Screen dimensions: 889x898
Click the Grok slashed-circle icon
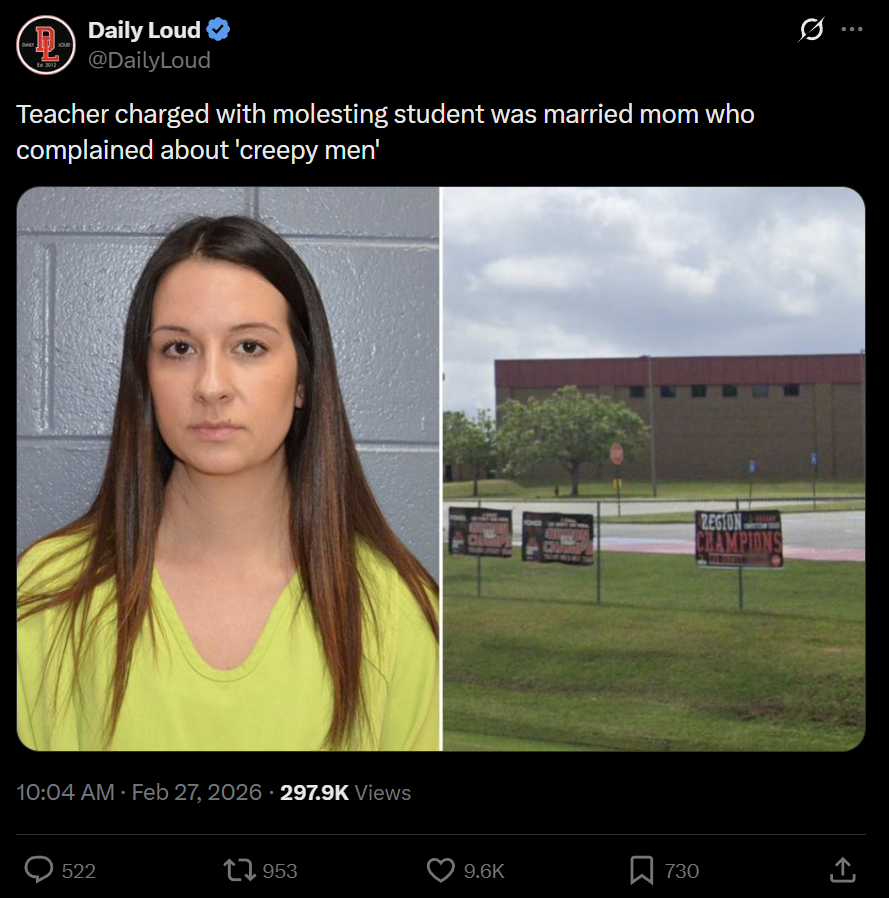click(811, 29)
